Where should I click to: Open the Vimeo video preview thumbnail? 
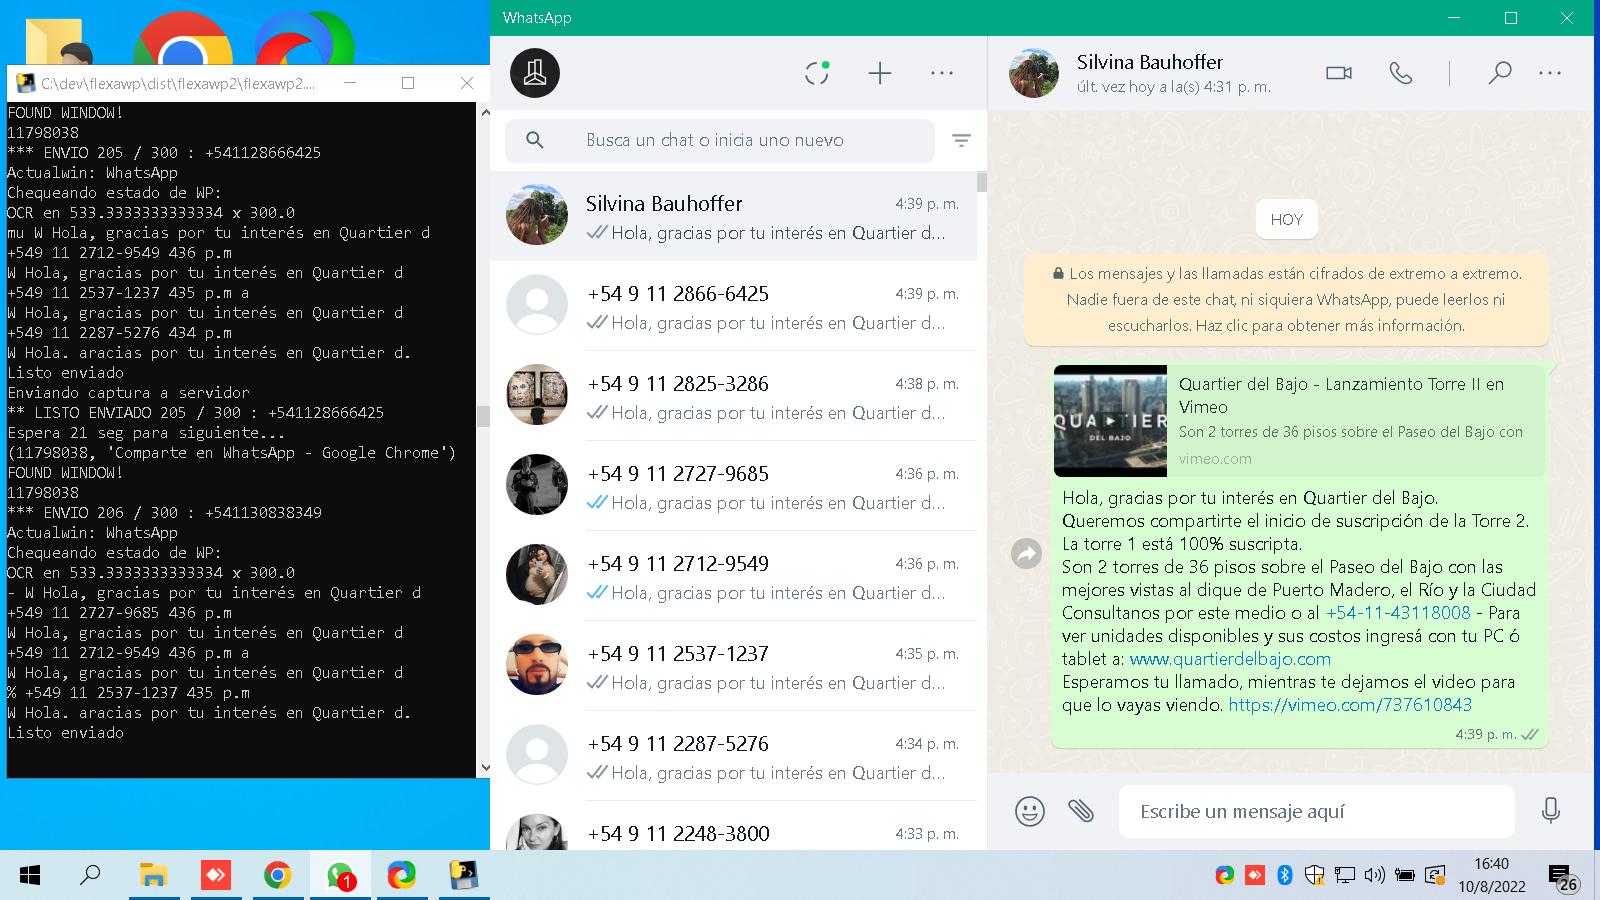[x=1110, y=421]
